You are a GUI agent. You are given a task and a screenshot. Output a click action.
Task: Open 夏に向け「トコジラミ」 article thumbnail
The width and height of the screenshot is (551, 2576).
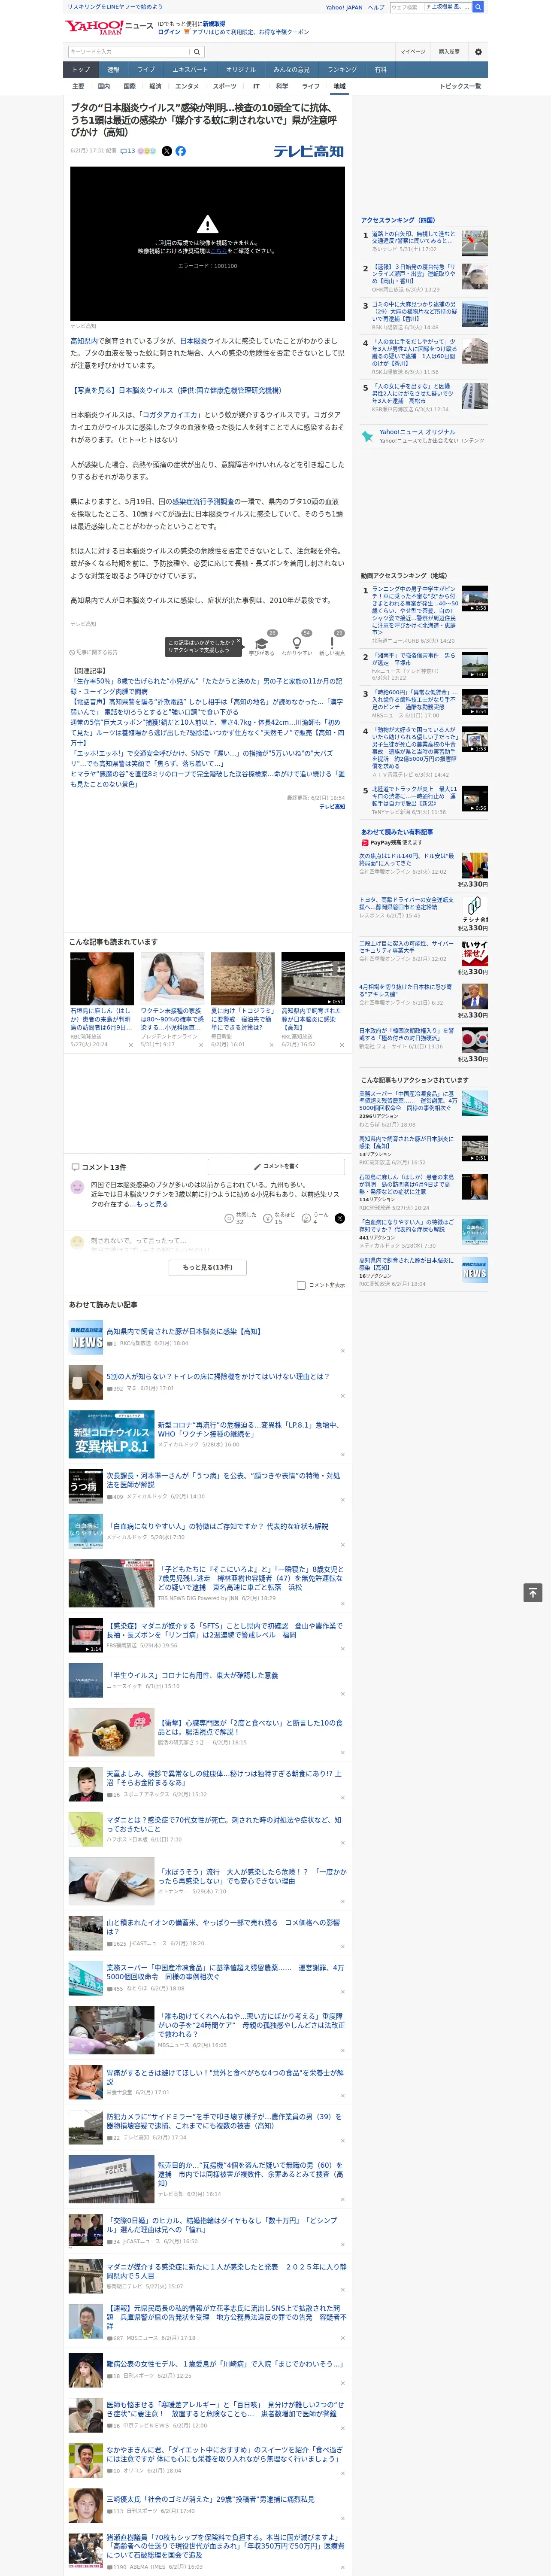tap(242, 977)
